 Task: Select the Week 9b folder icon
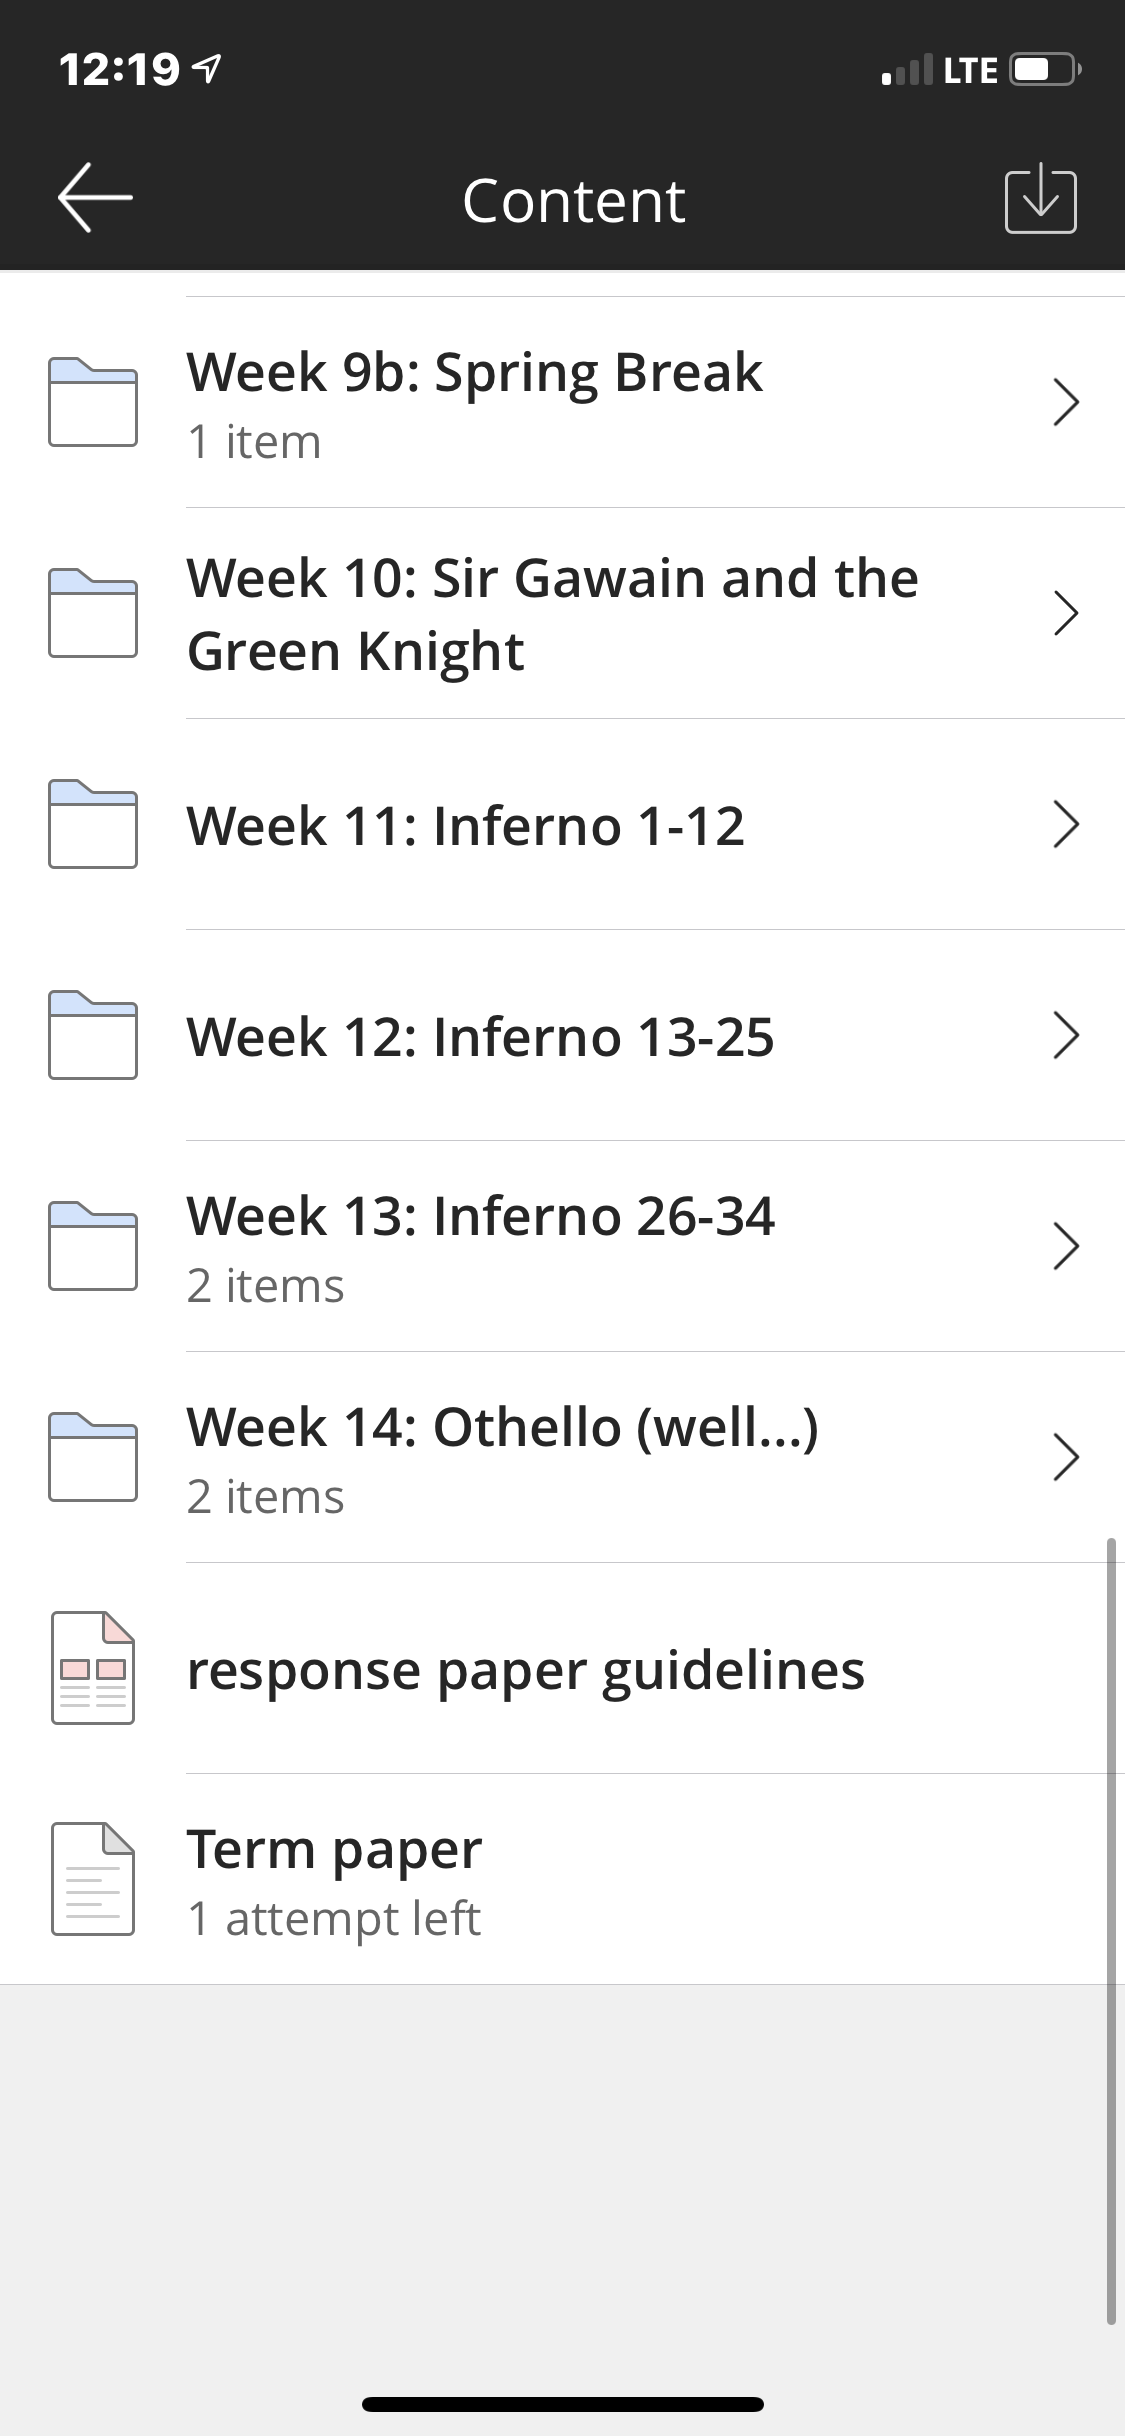(x=93, y=402)
